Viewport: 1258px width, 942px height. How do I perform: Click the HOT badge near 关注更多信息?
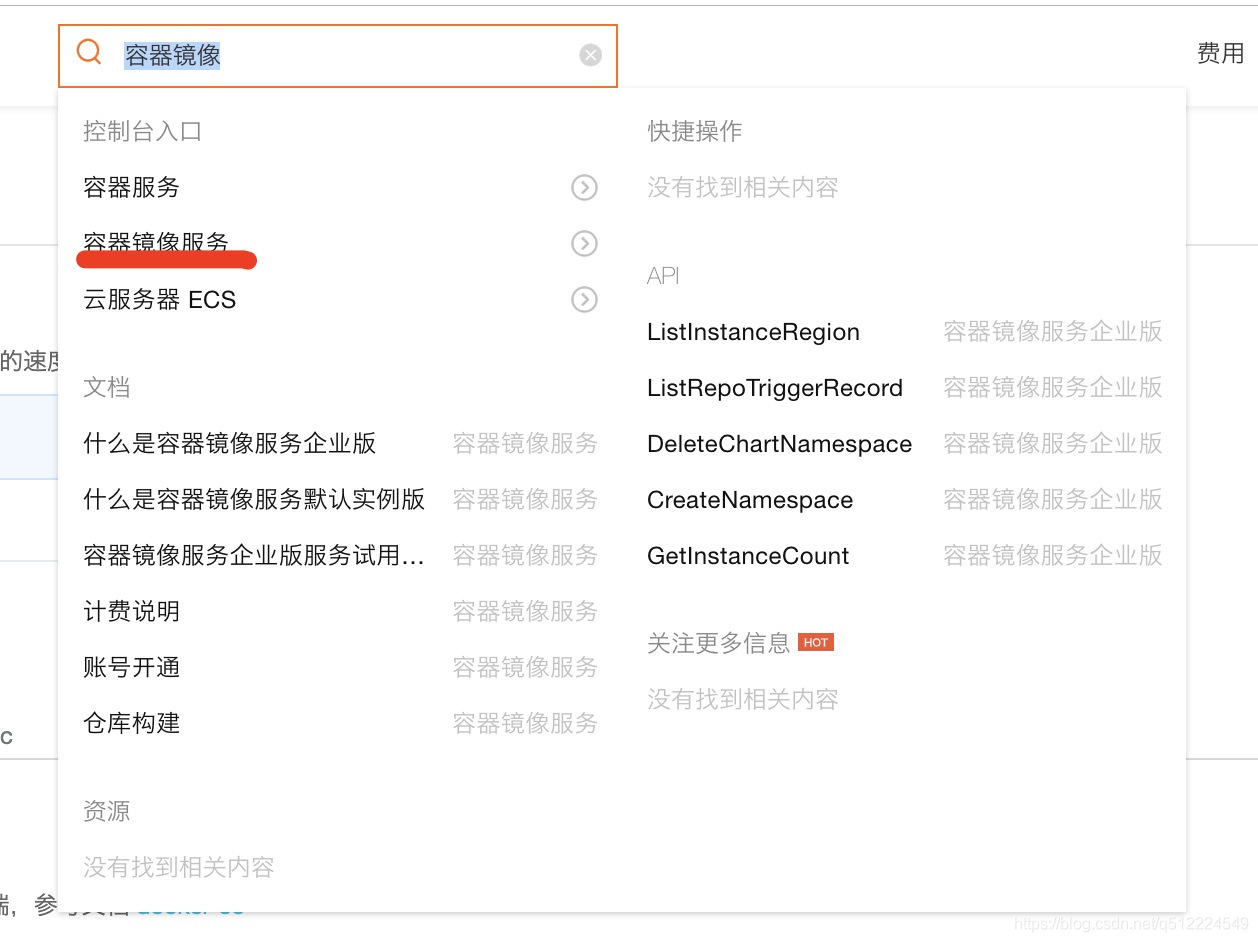pos(816,643)
